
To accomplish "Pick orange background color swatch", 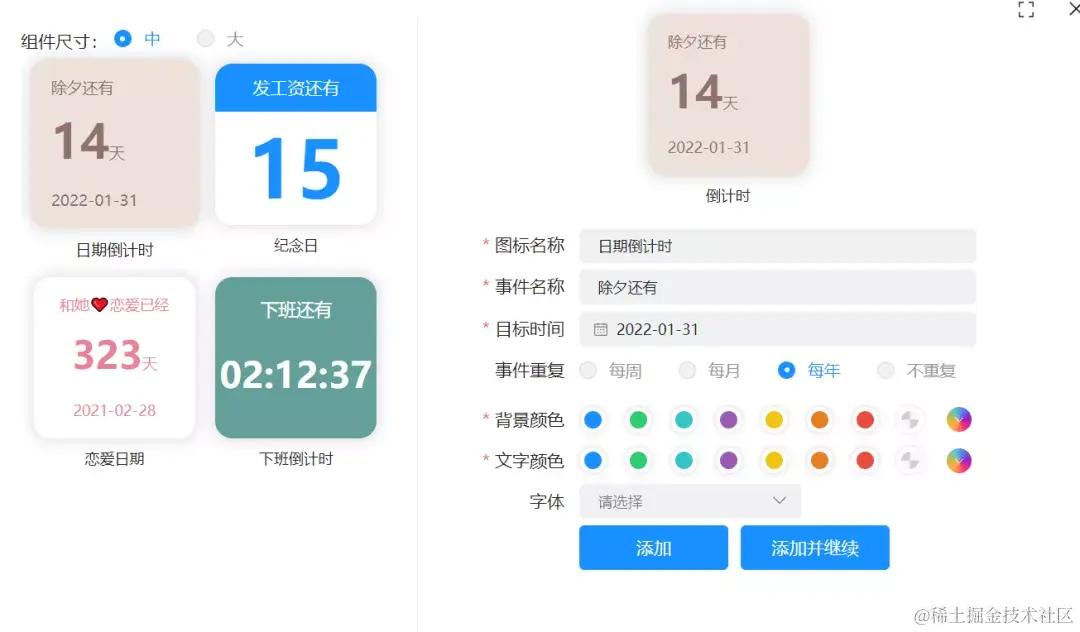I will tap(819, 419).
